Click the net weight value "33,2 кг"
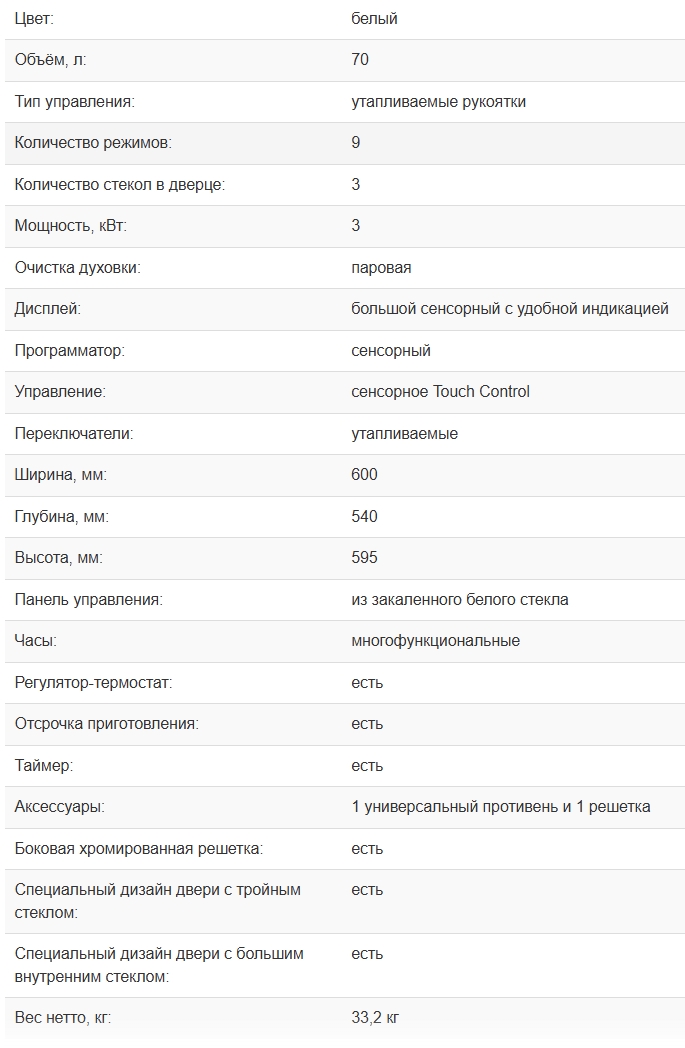685x1048 pixels. click(x=375, y=1018)
